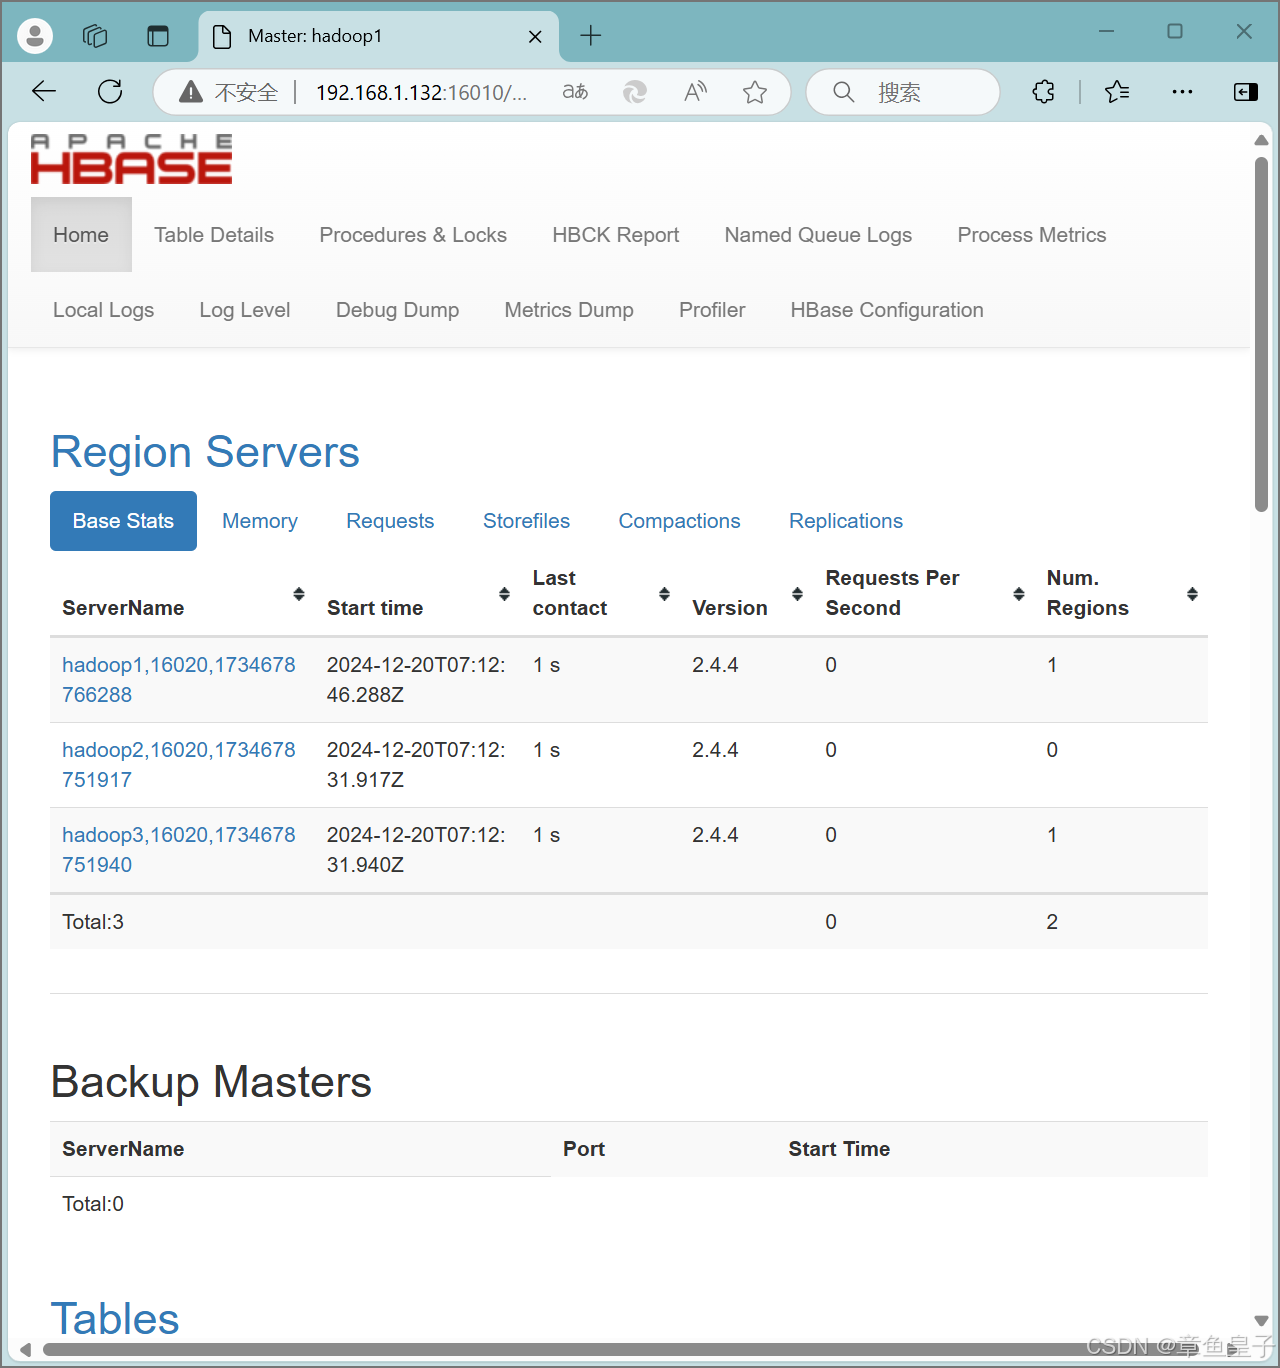Switch to the Compactions tab
1280x1368 pixels.
[680, 521]
